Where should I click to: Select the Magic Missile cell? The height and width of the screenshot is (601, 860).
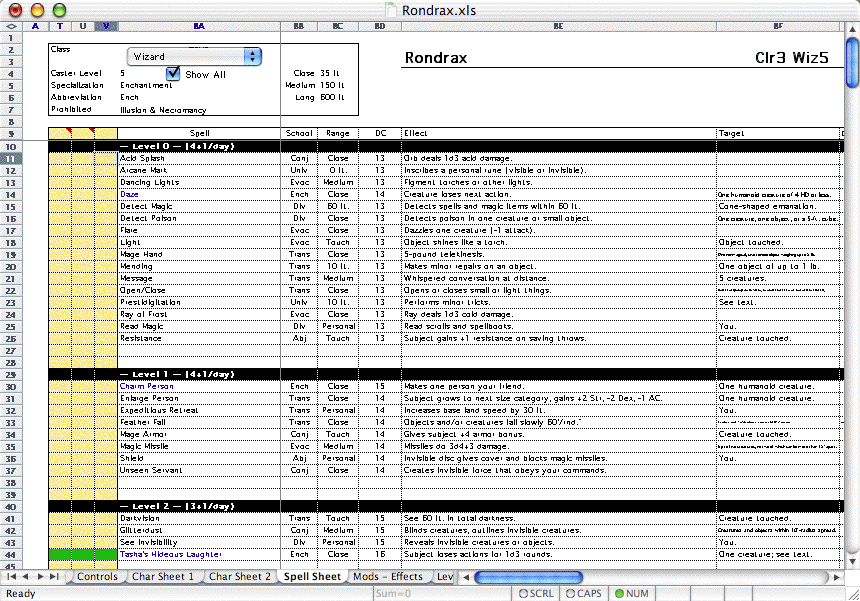(199, 446)
